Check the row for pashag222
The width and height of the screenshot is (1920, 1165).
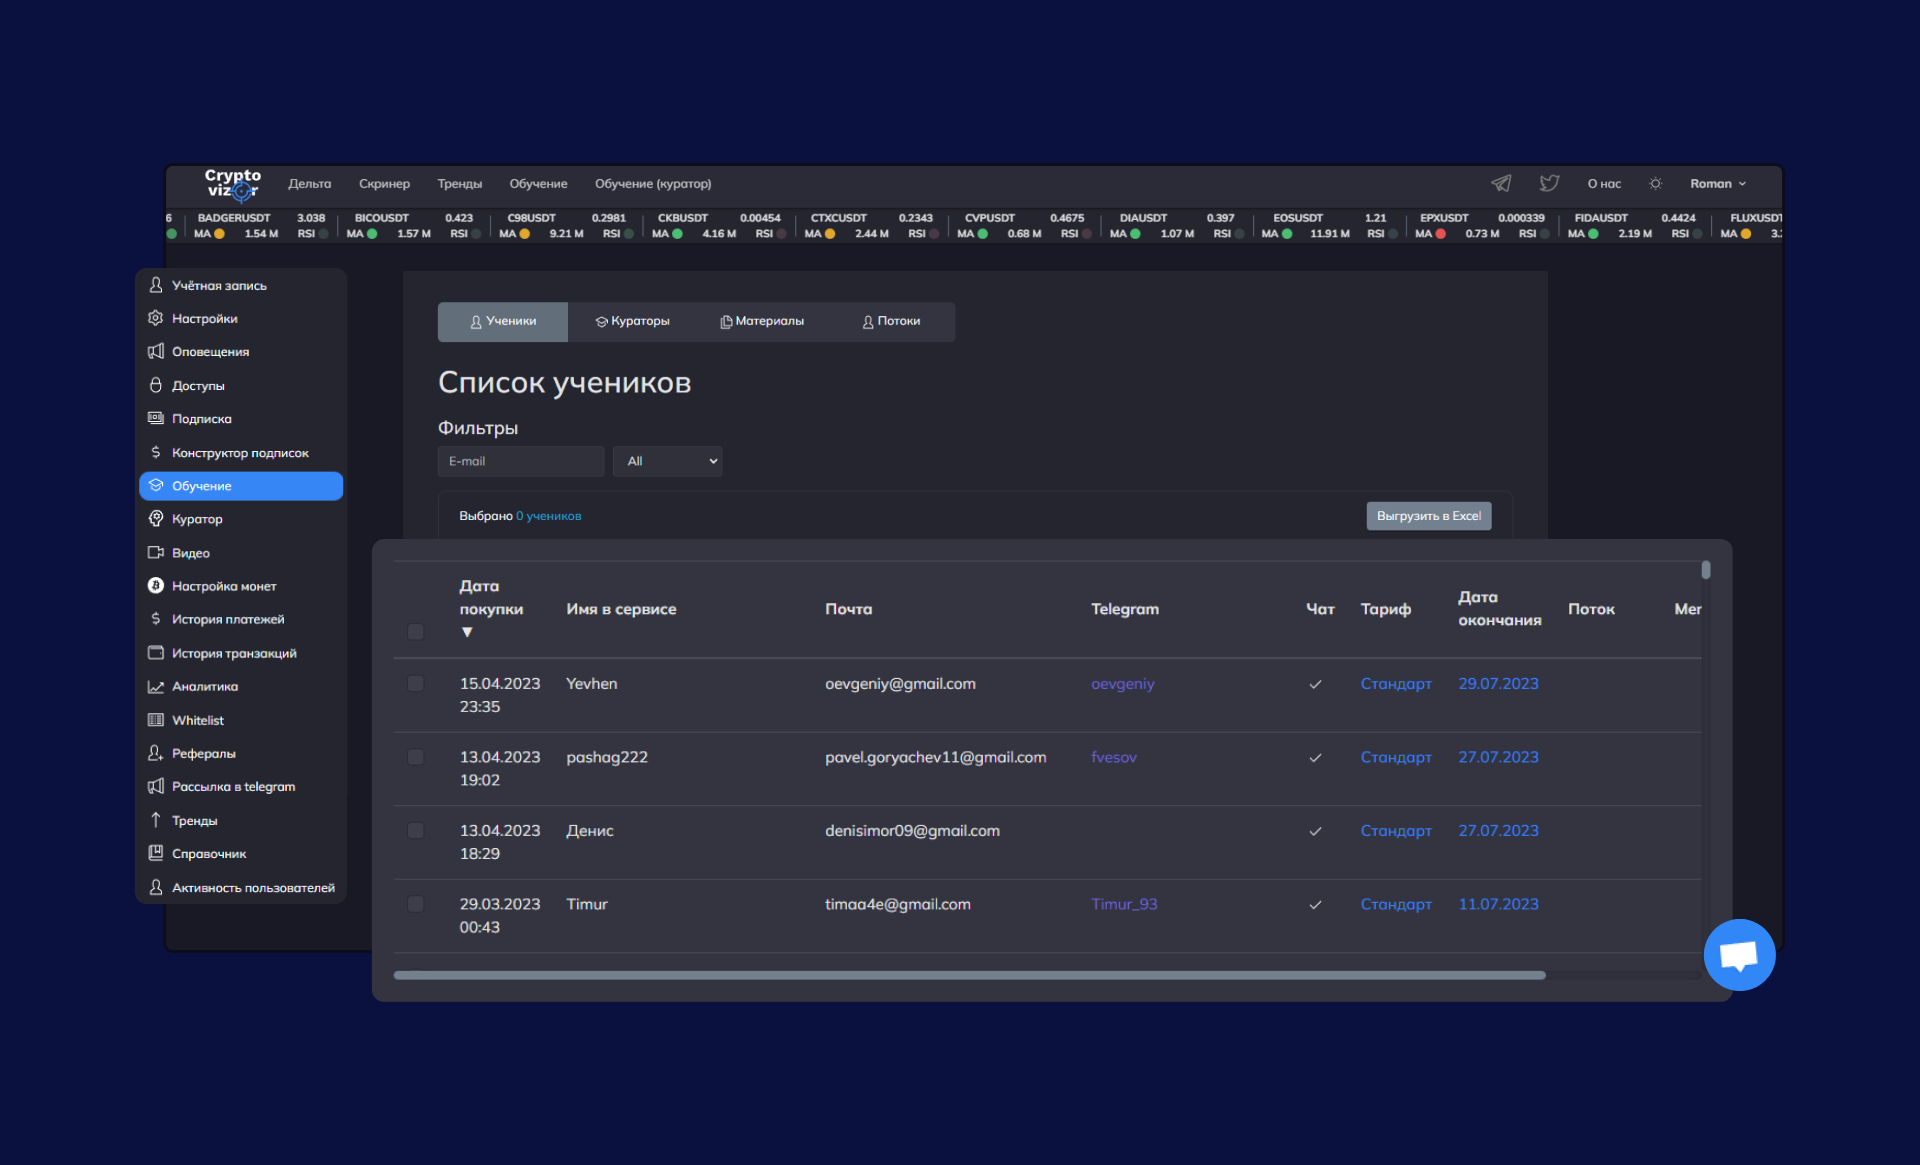pos(416,758)
